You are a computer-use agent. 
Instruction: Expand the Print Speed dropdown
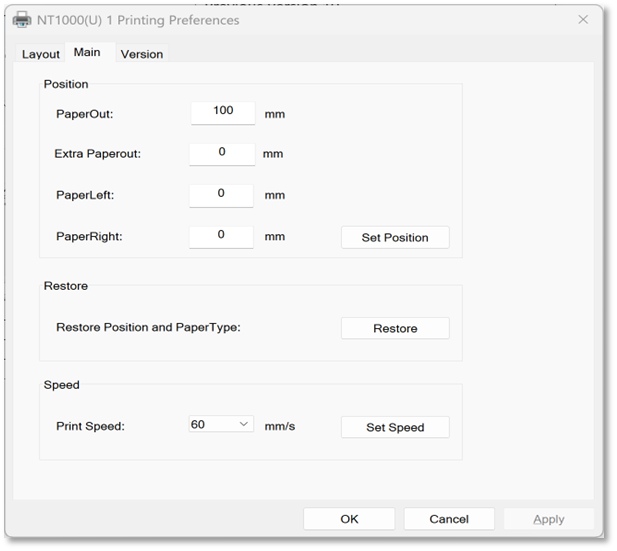(221, 425)
